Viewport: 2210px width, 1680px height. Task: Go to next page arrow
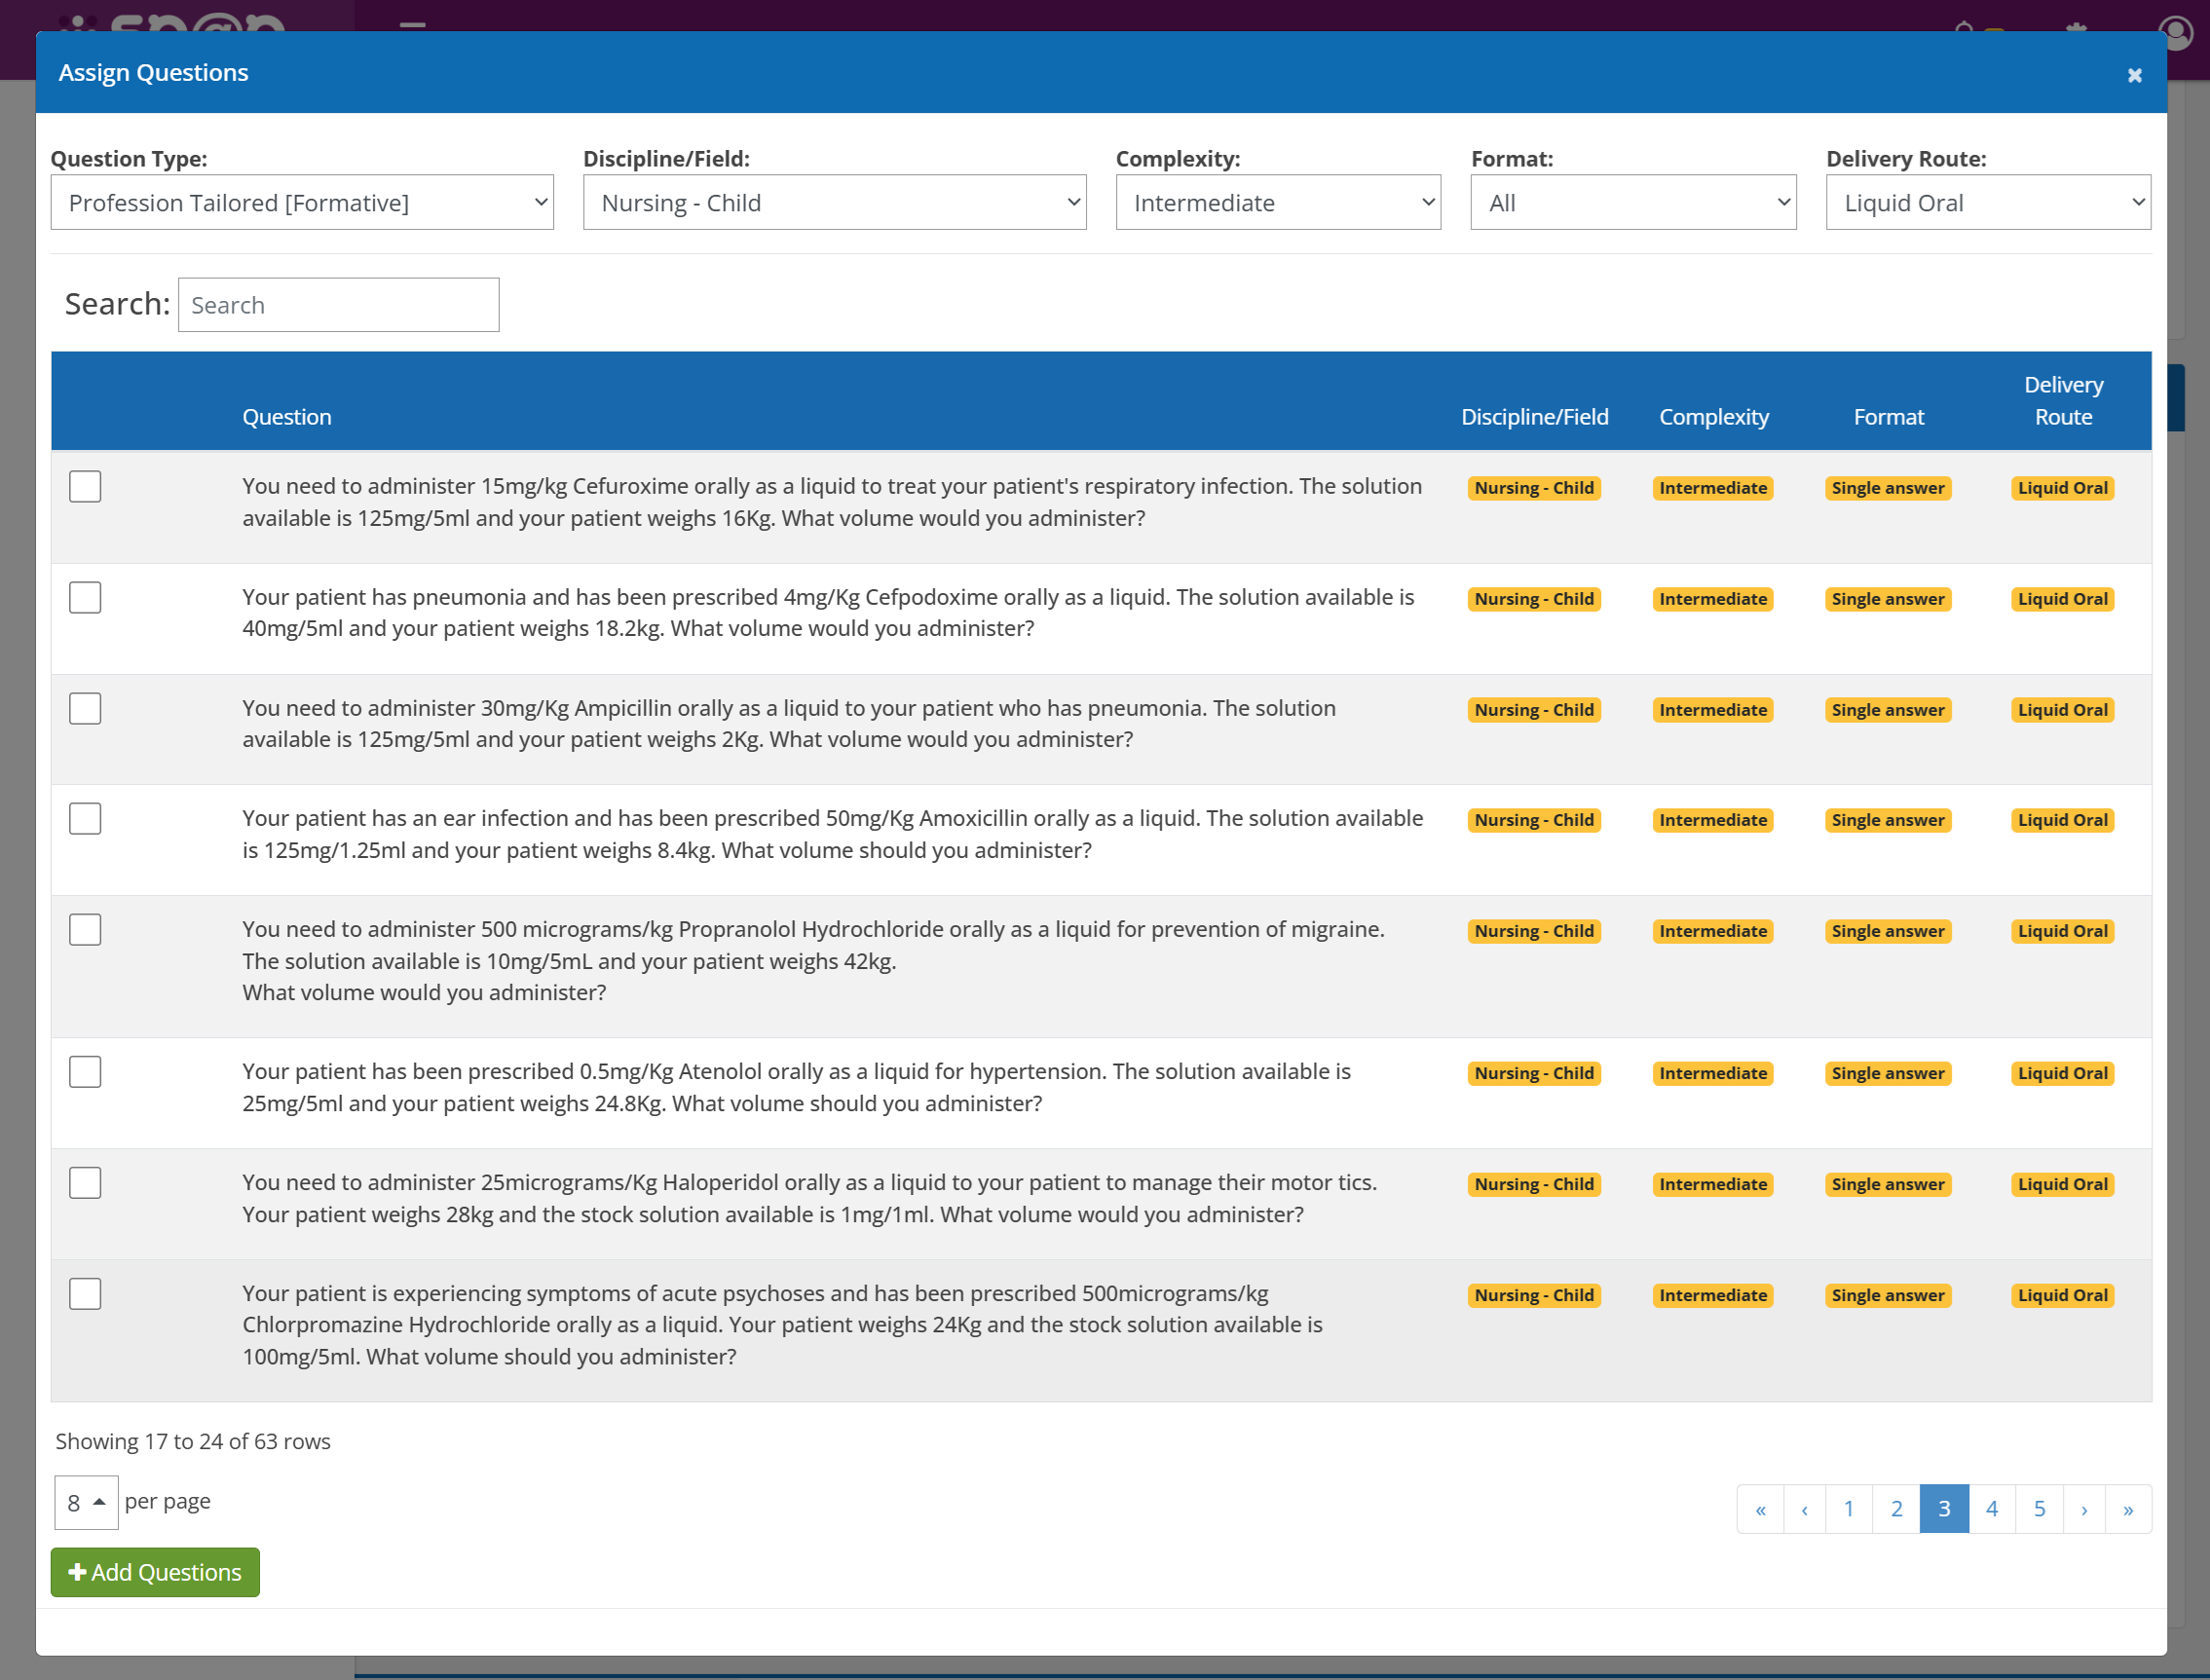(x=2084, y=1509)
